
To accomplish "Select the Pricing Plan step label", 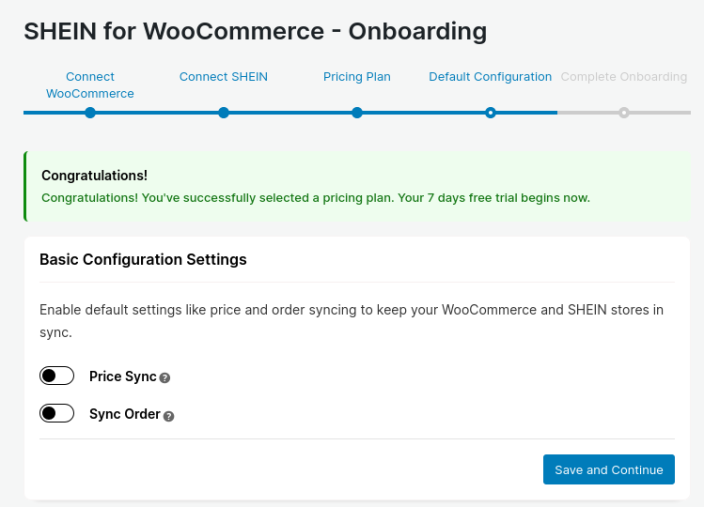I will click(x=357, y=77).
